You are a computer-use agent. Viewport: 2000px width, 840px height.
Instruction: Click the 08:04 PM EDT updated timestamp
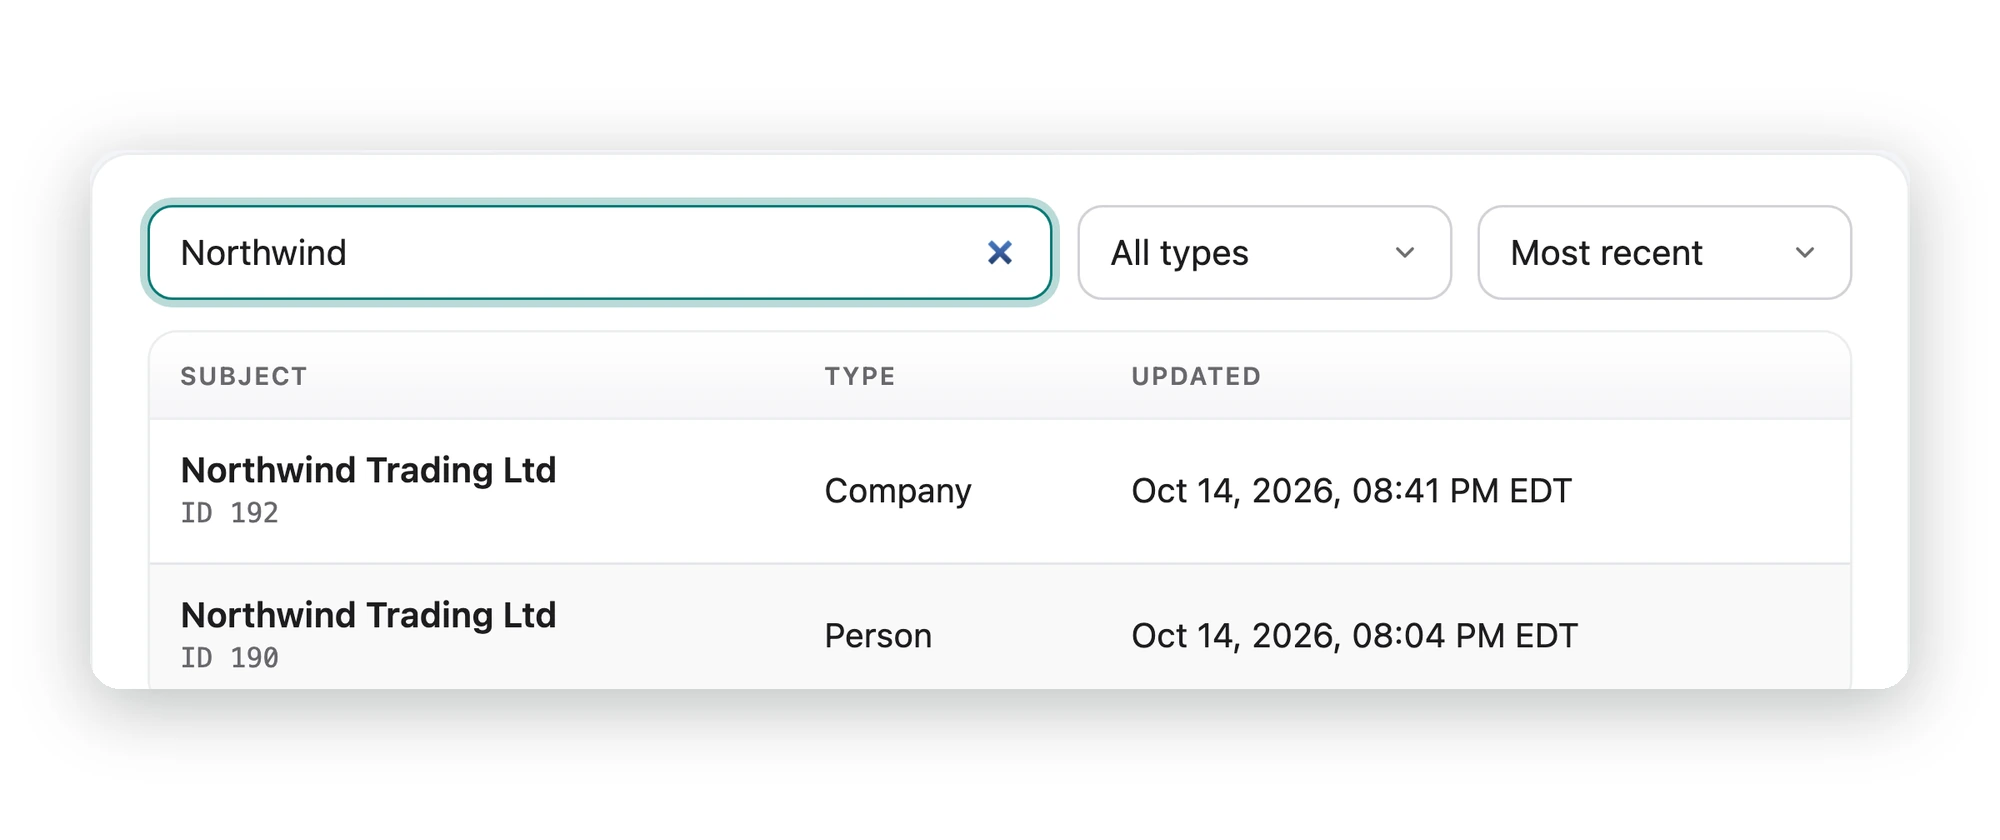coord(1355,636)
